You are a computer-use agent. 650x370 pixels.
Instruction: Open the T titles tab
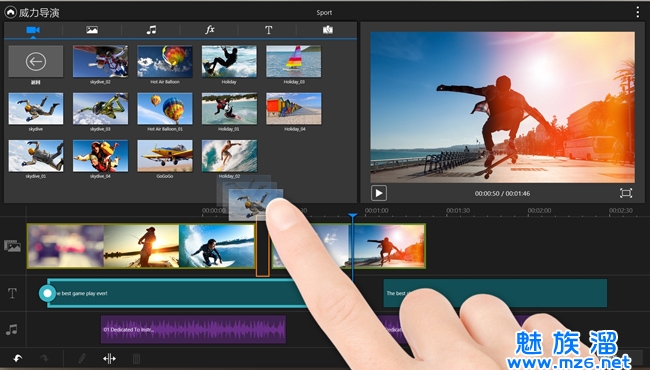click(269, 30)
